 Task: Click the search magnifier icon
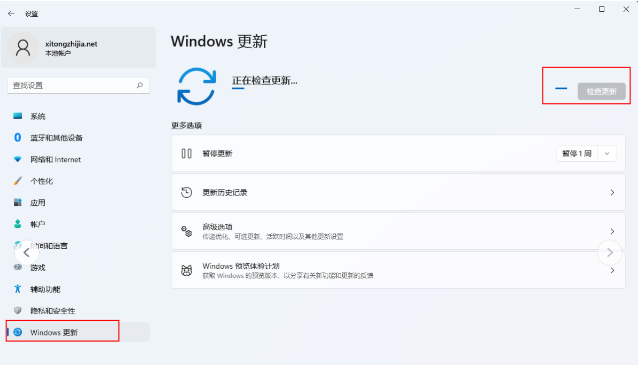click(x=140, y=85)
